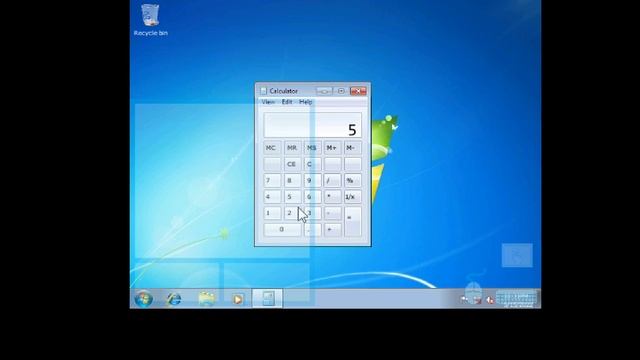Click the MC memory clear button
Viewport: 640px width, 360px height.
tap(272, 148)
